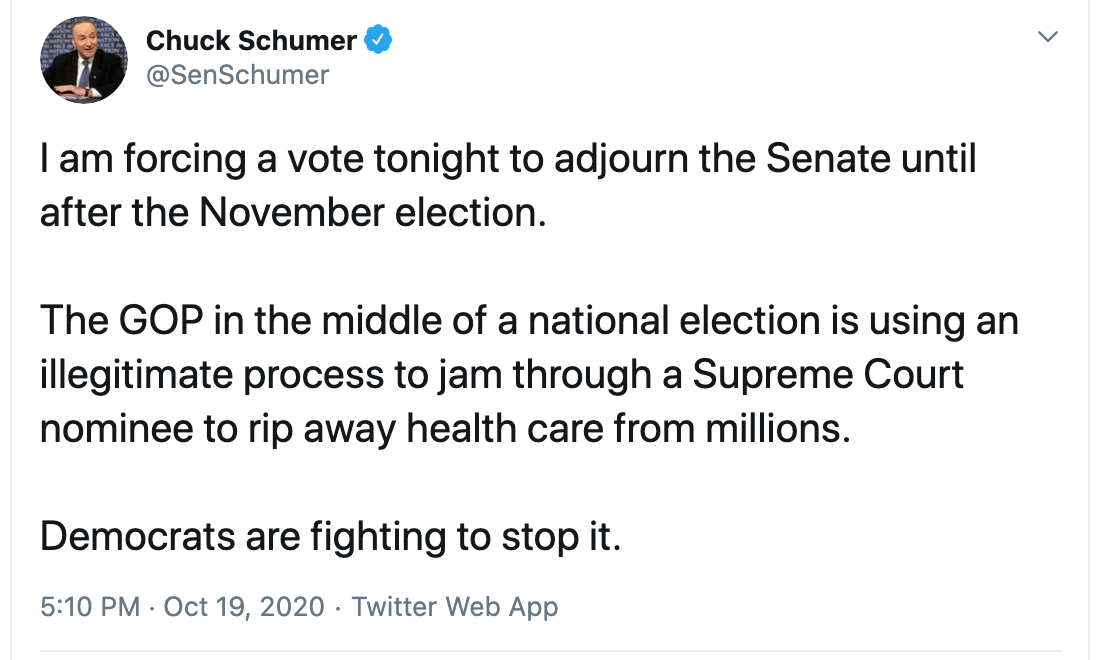Image resolution: width=1102 pixels, height=660 pixels.
Task: Click the Oct 19, 2020 date
Action: (244, 607)
